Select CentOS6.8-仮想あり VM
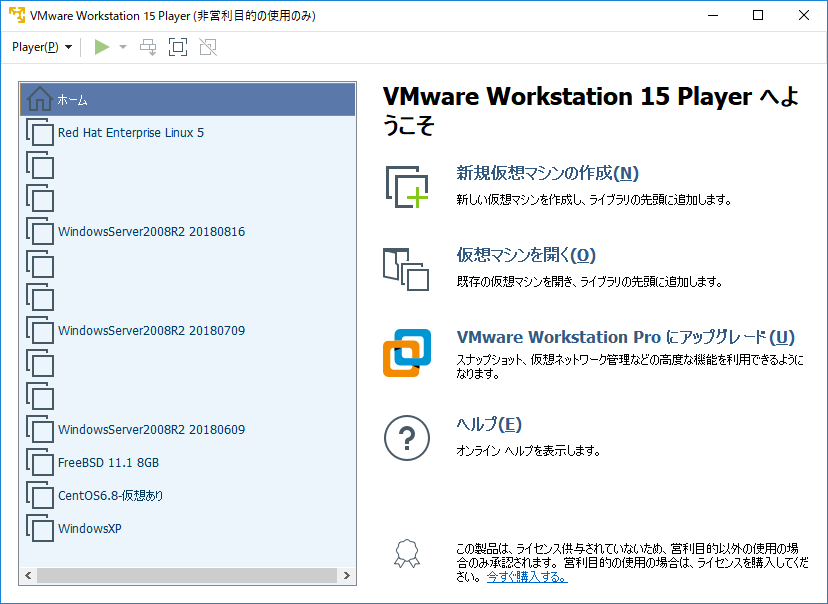828x604 pixels. click(x=187, y=495)
